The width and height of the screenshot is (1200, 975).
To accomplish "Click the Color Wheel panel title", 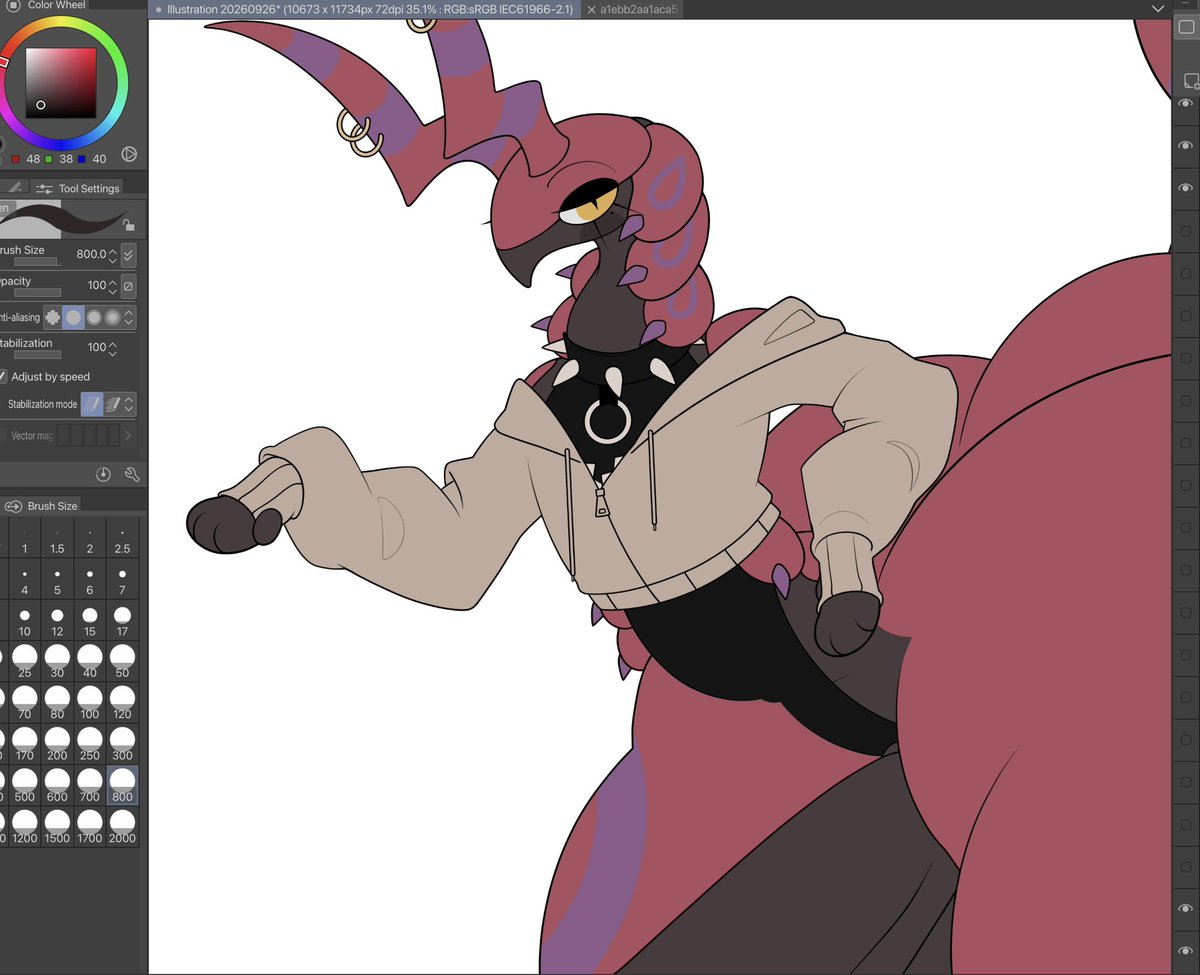I will pyautogui.click(x=56, y=5).
